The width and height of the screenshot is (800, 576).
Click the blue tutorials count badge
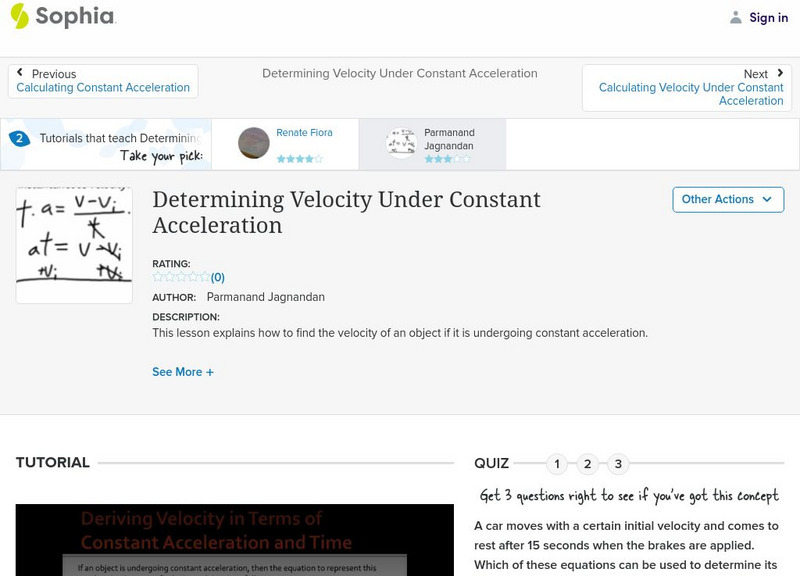click(20, 138)
